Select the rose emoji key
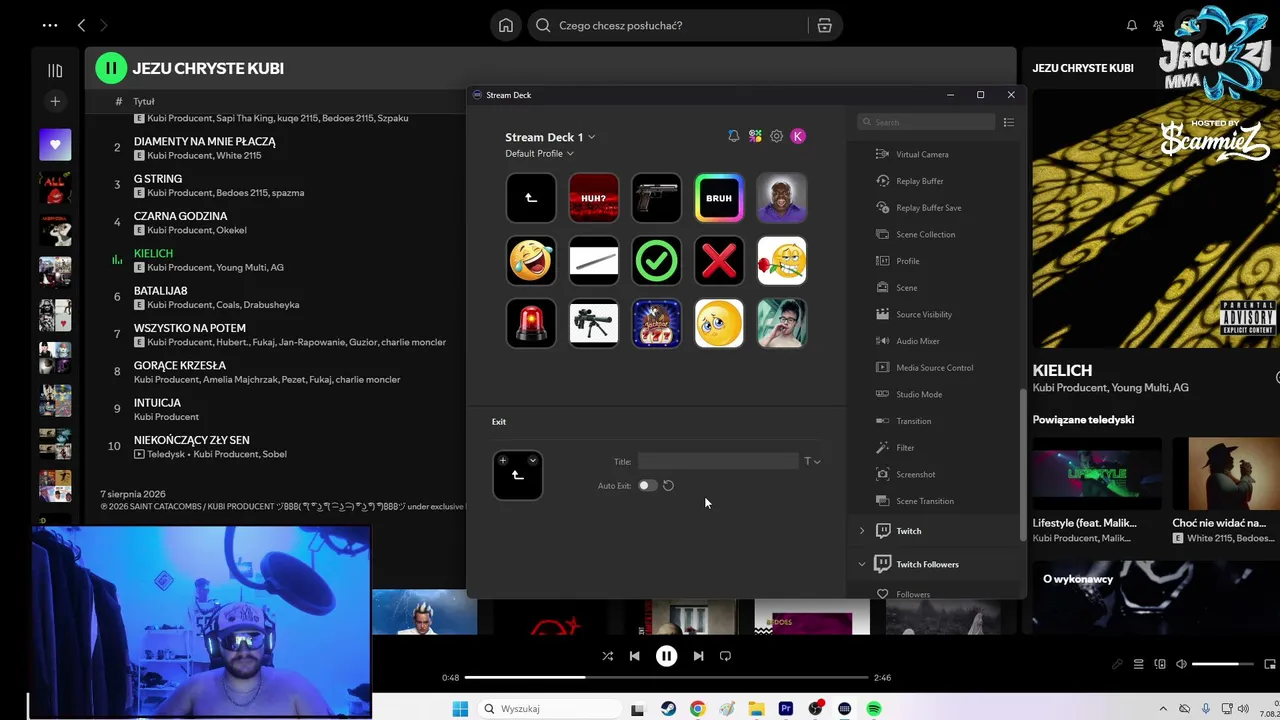 pyautogui.click(x=782, y=261)
